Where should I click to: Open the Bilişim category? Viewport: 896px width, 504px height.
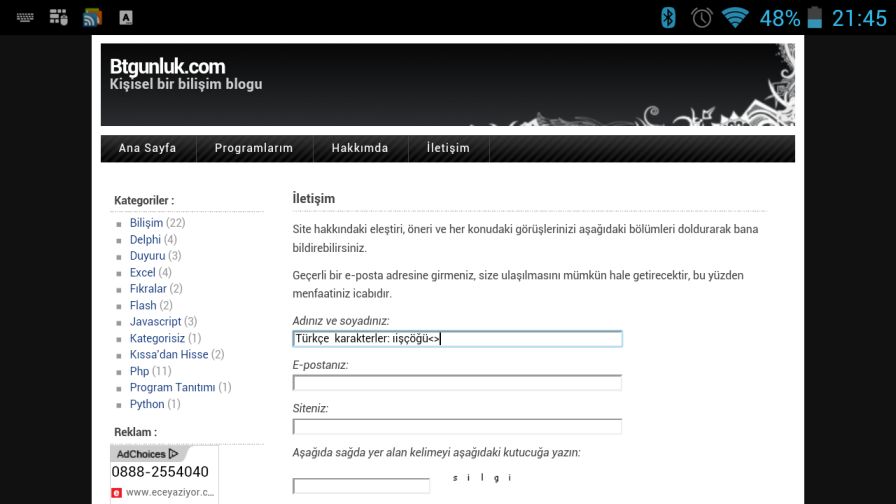pos(146,223)
